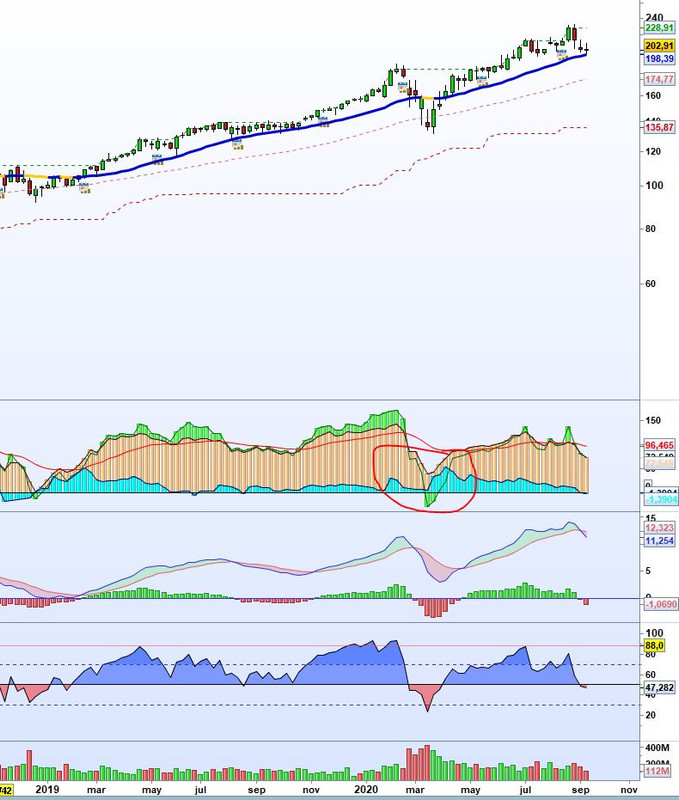Click the 47,282 oscillator value label

[659, 688]
